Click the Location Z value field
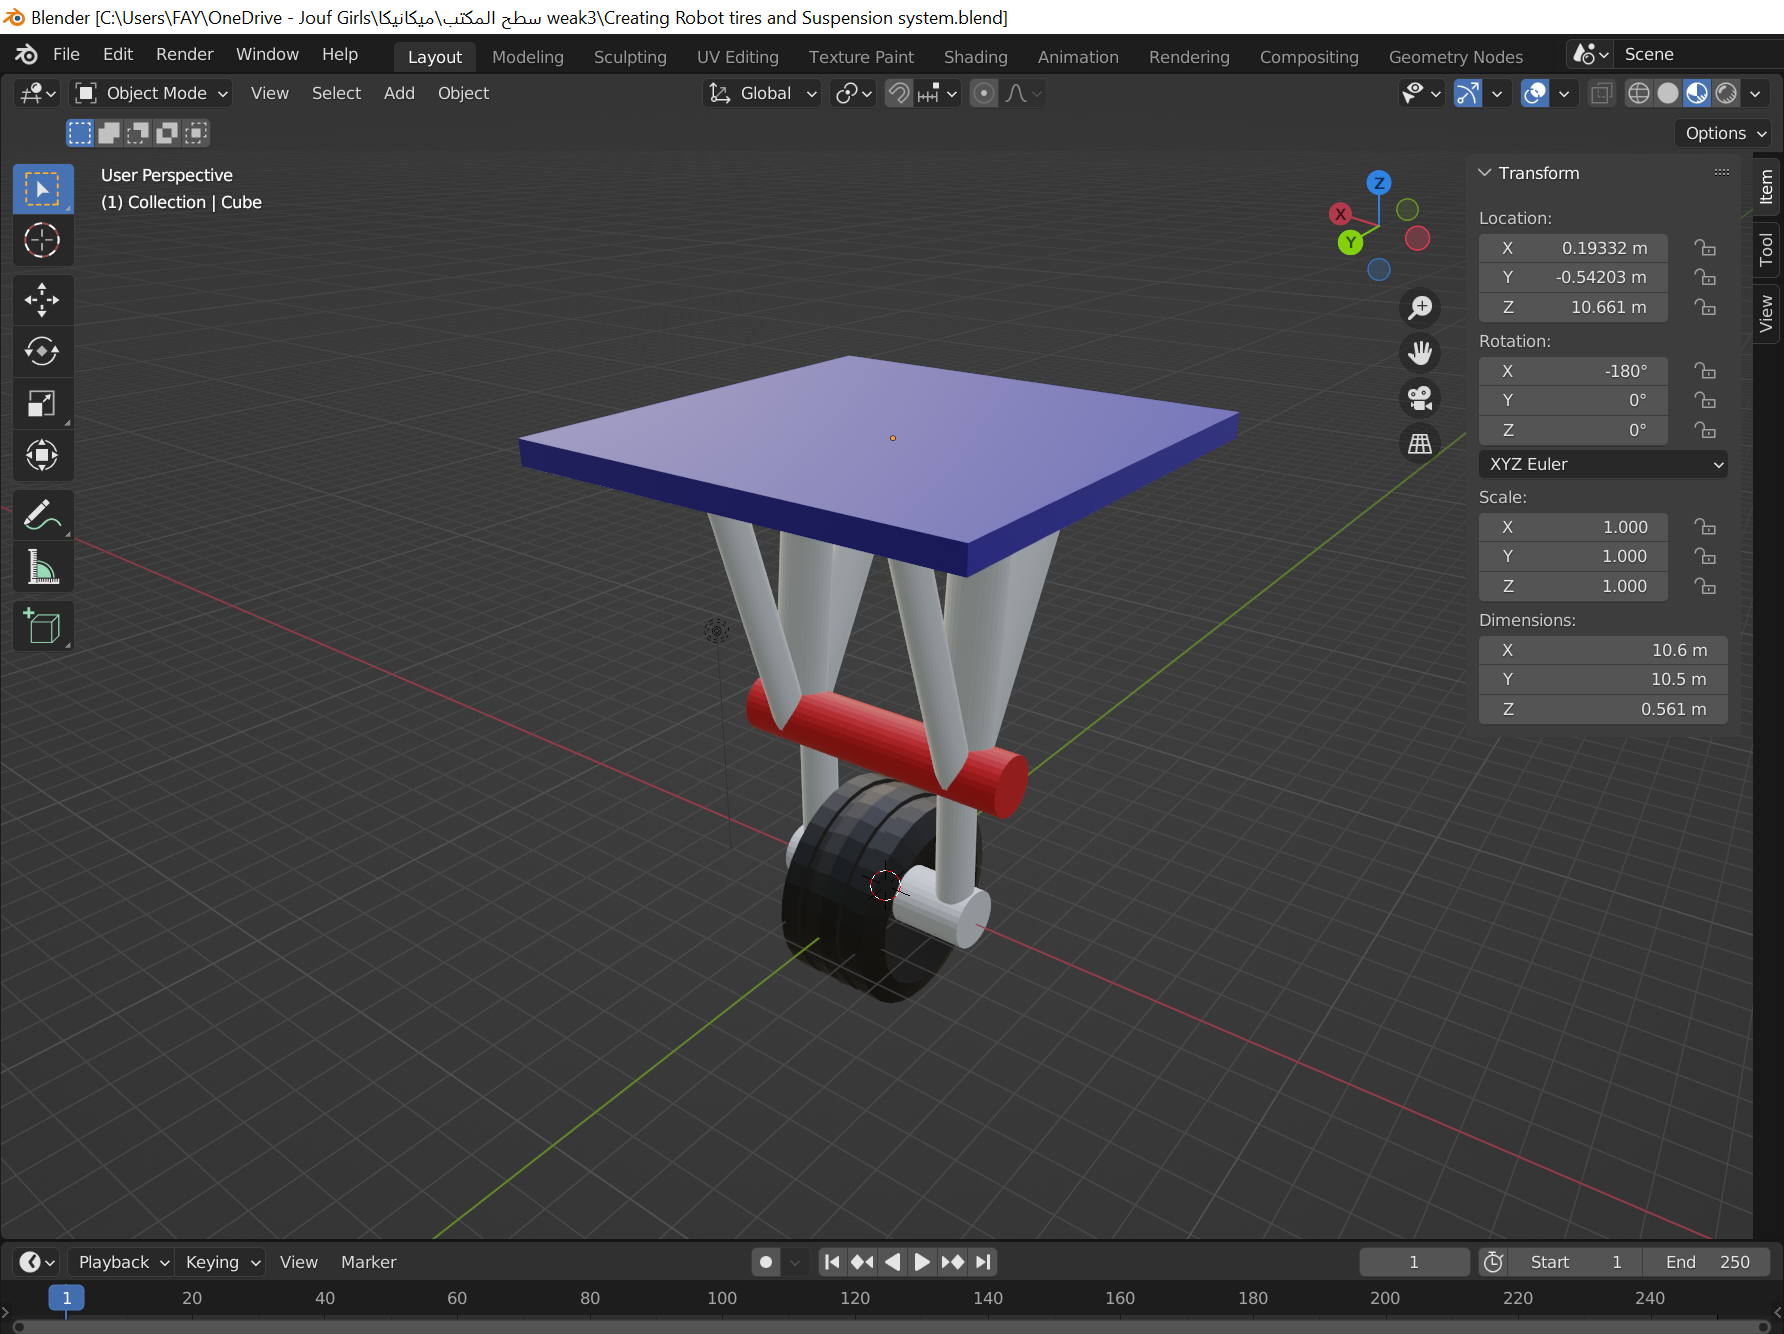The image size is (1784, 1334). pyautogui.click(x=1573, y=307)
